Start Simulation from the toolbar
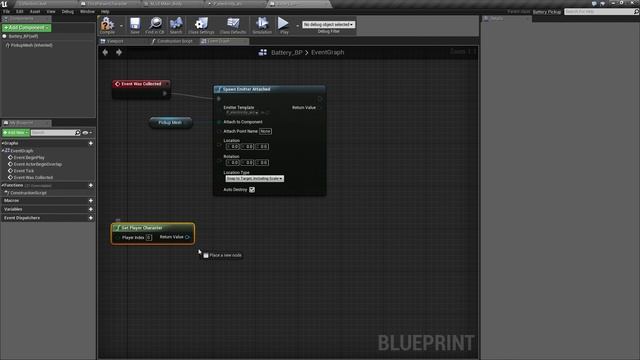 point(262,25)
